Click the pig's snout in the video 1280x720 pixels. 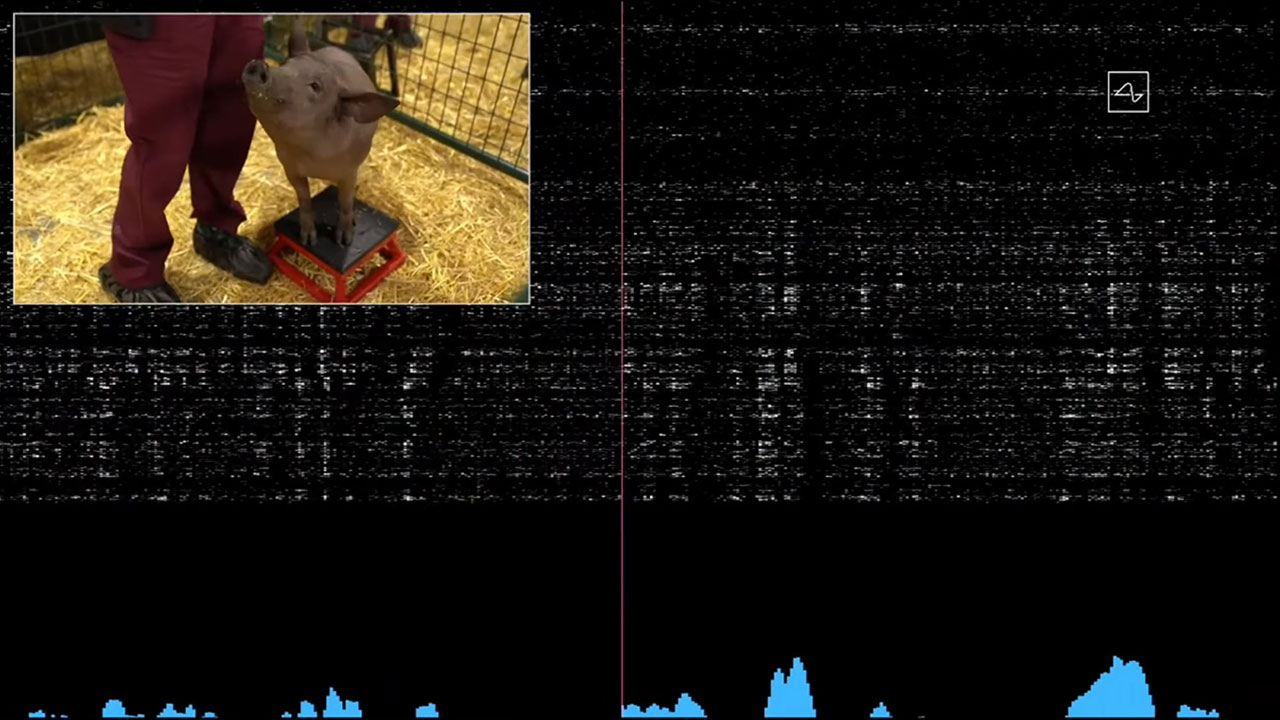point(256,73)
